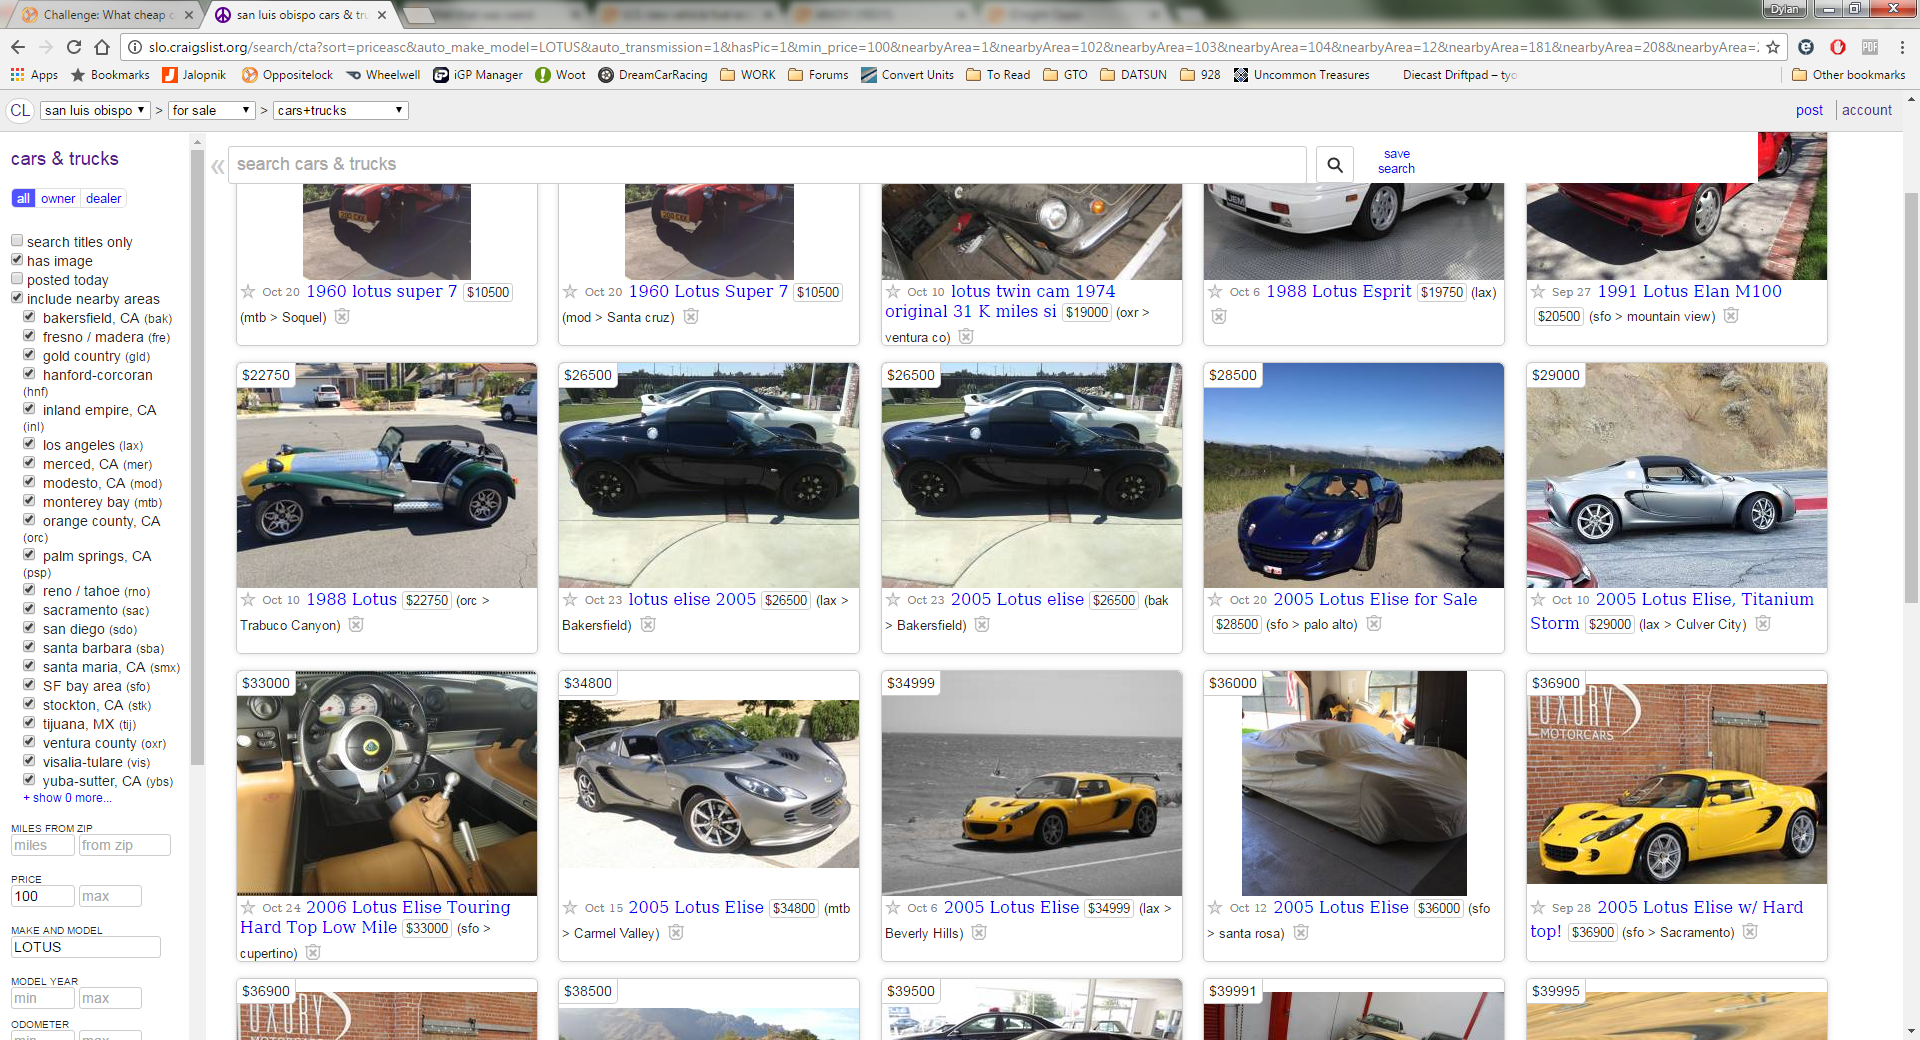Uncheck the bakersfield, CA area
The image size is (1920, 1040).
point(29,317)
